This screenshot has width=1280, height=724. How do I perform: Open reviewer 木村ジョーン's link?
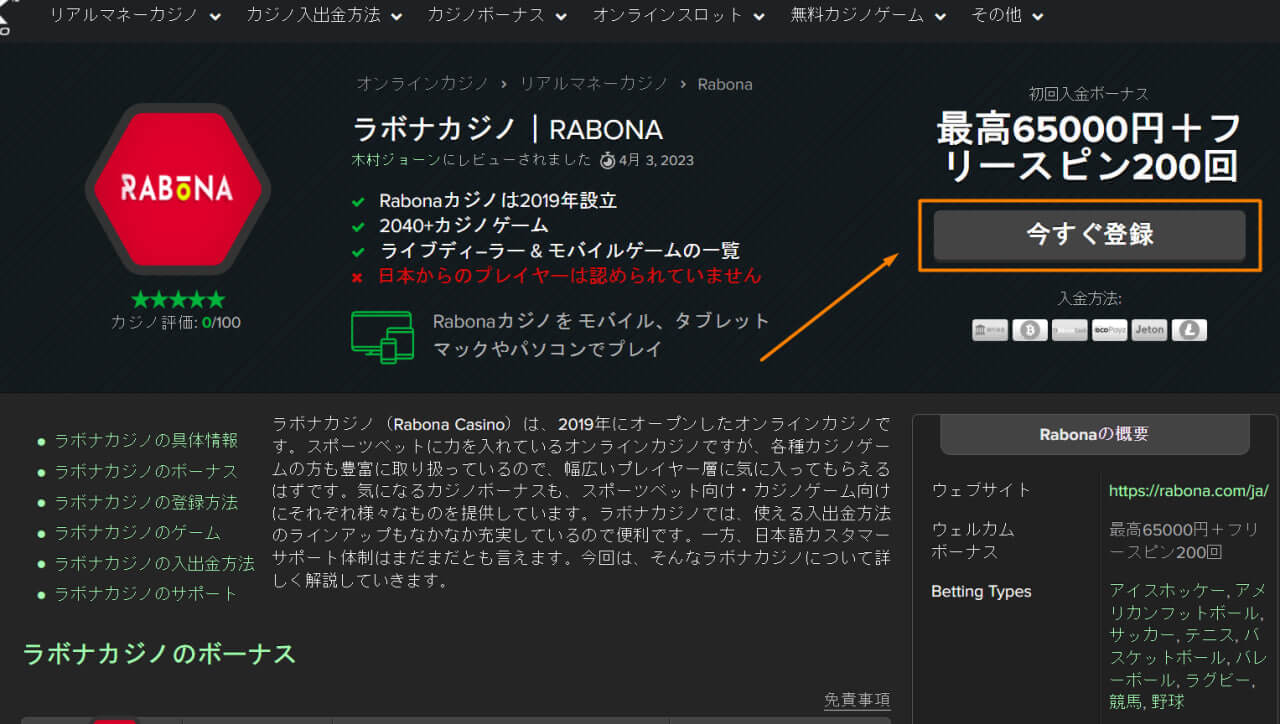pyautogui.click(x=397, y=160)
